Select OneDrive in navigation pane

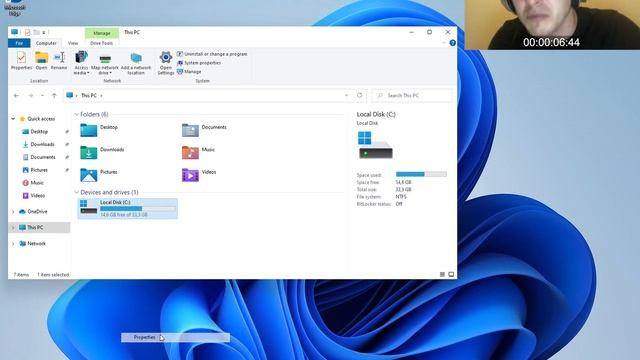pos(37,211)
